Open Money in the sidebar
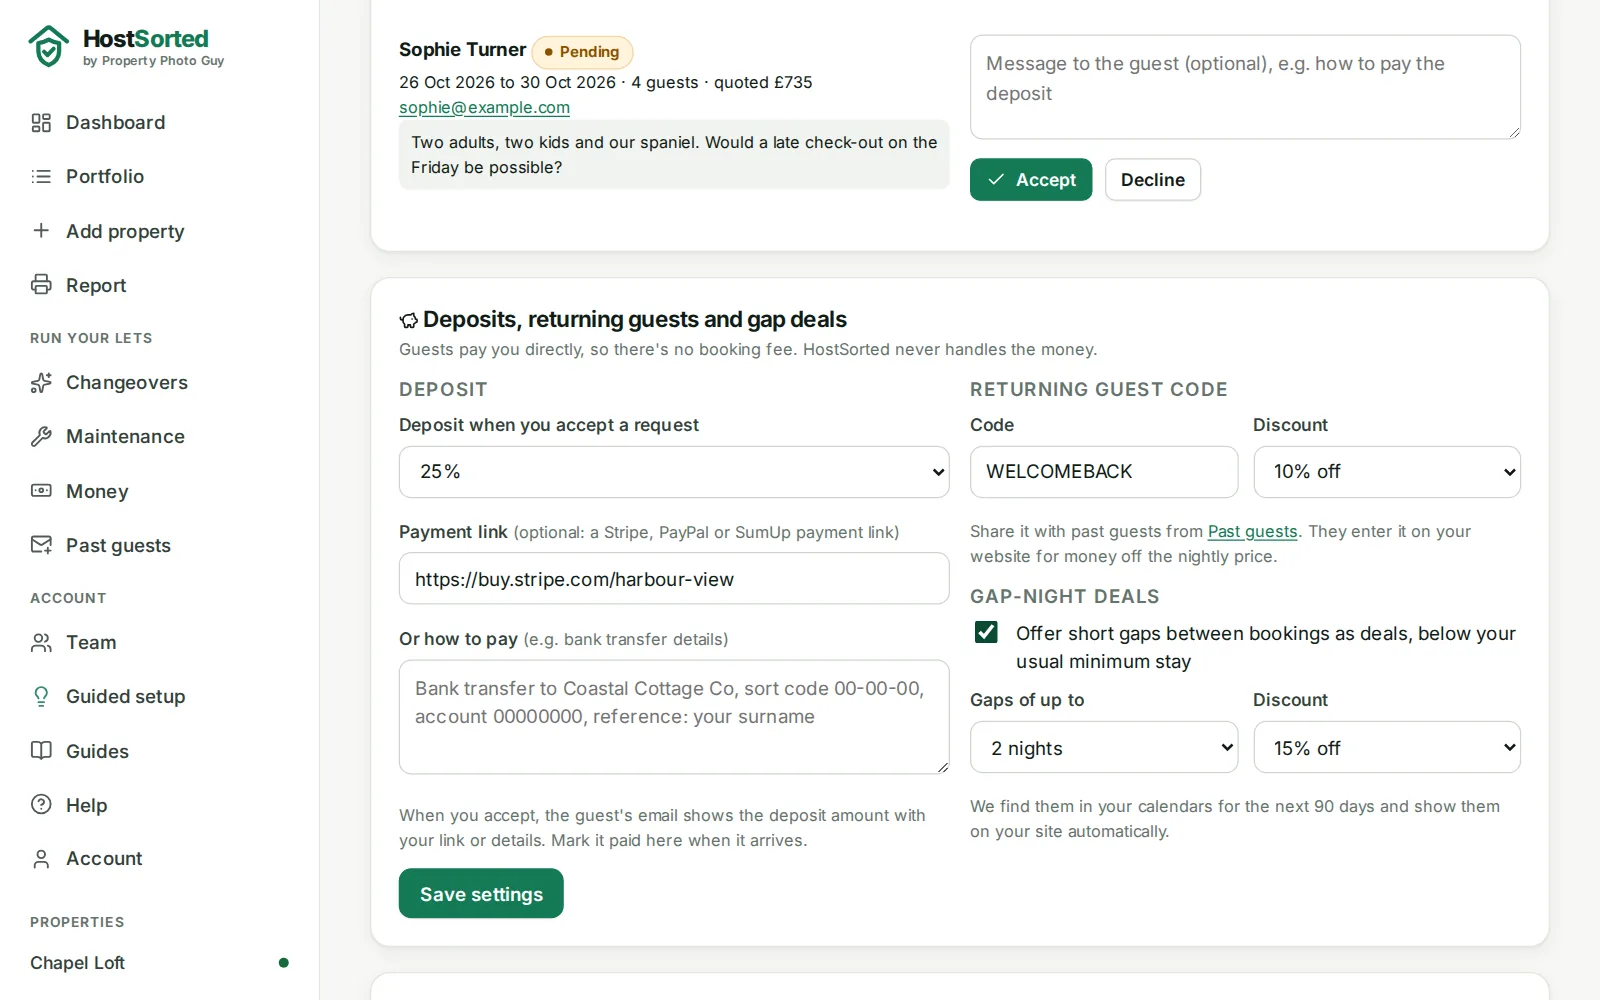The width and height of the screenshot is (1600, 1000). coord(97,491)
